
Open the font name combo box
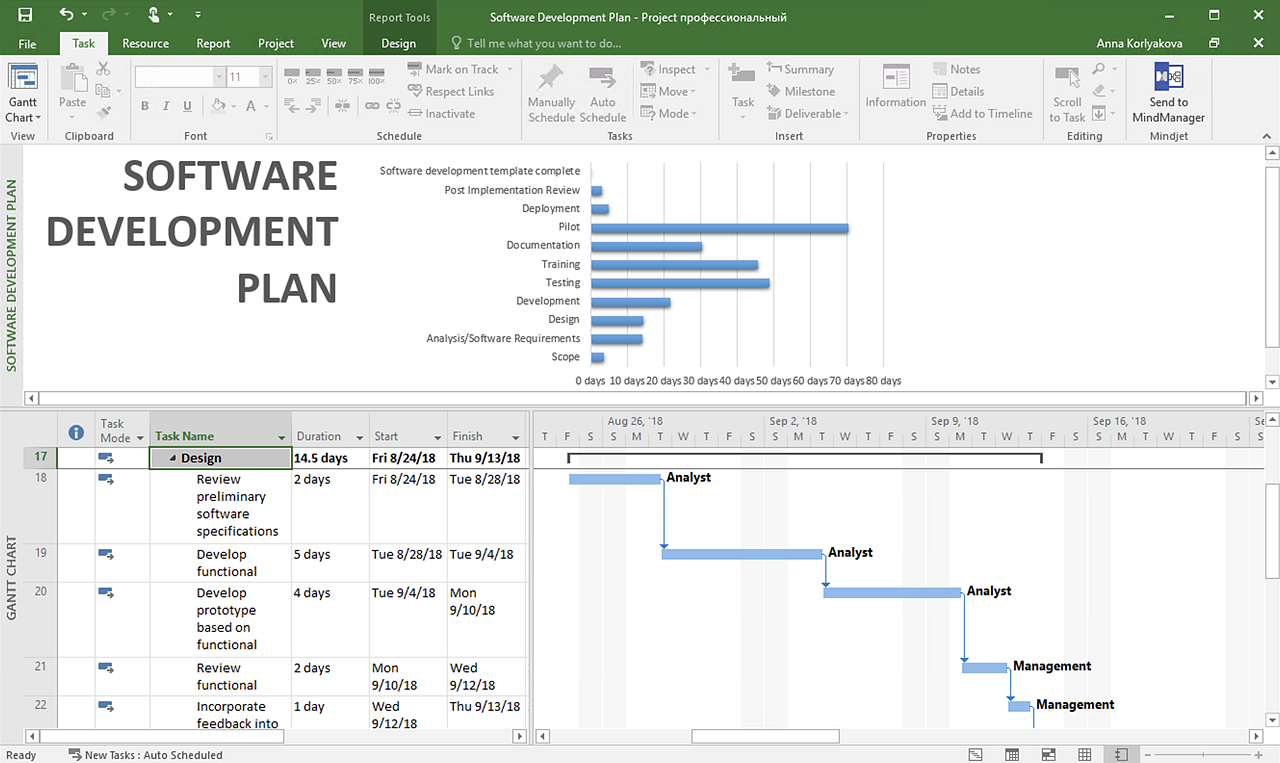tap(180, 77)
